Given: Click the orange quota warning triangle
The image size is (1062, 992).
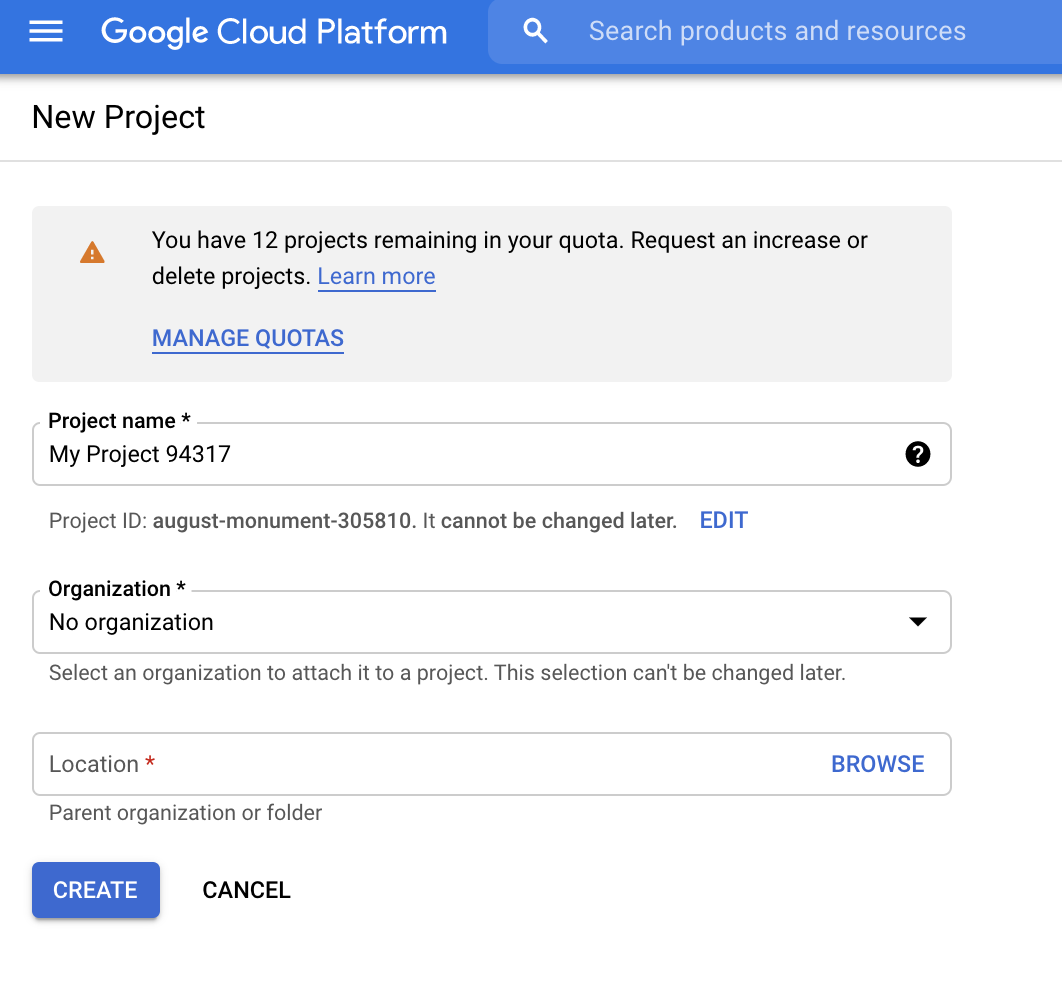Looking at the screenshot, I should 92,253.
